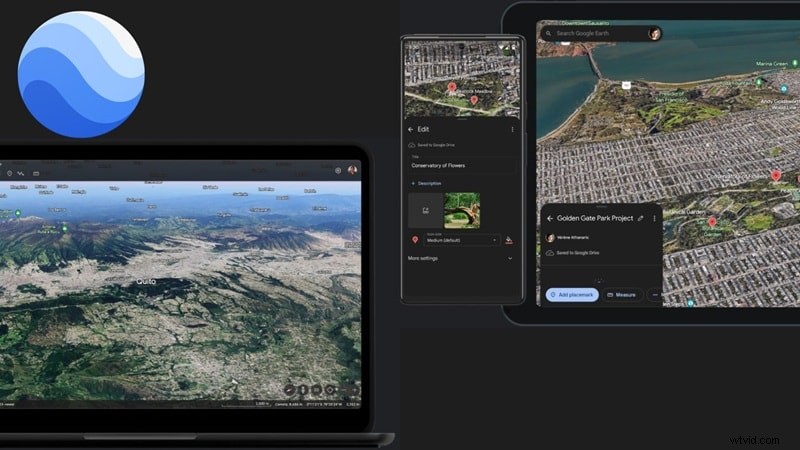Open the account avatar on the laptop
The image size is (800, 450).
pyautogui.click(x=352, y=170)
